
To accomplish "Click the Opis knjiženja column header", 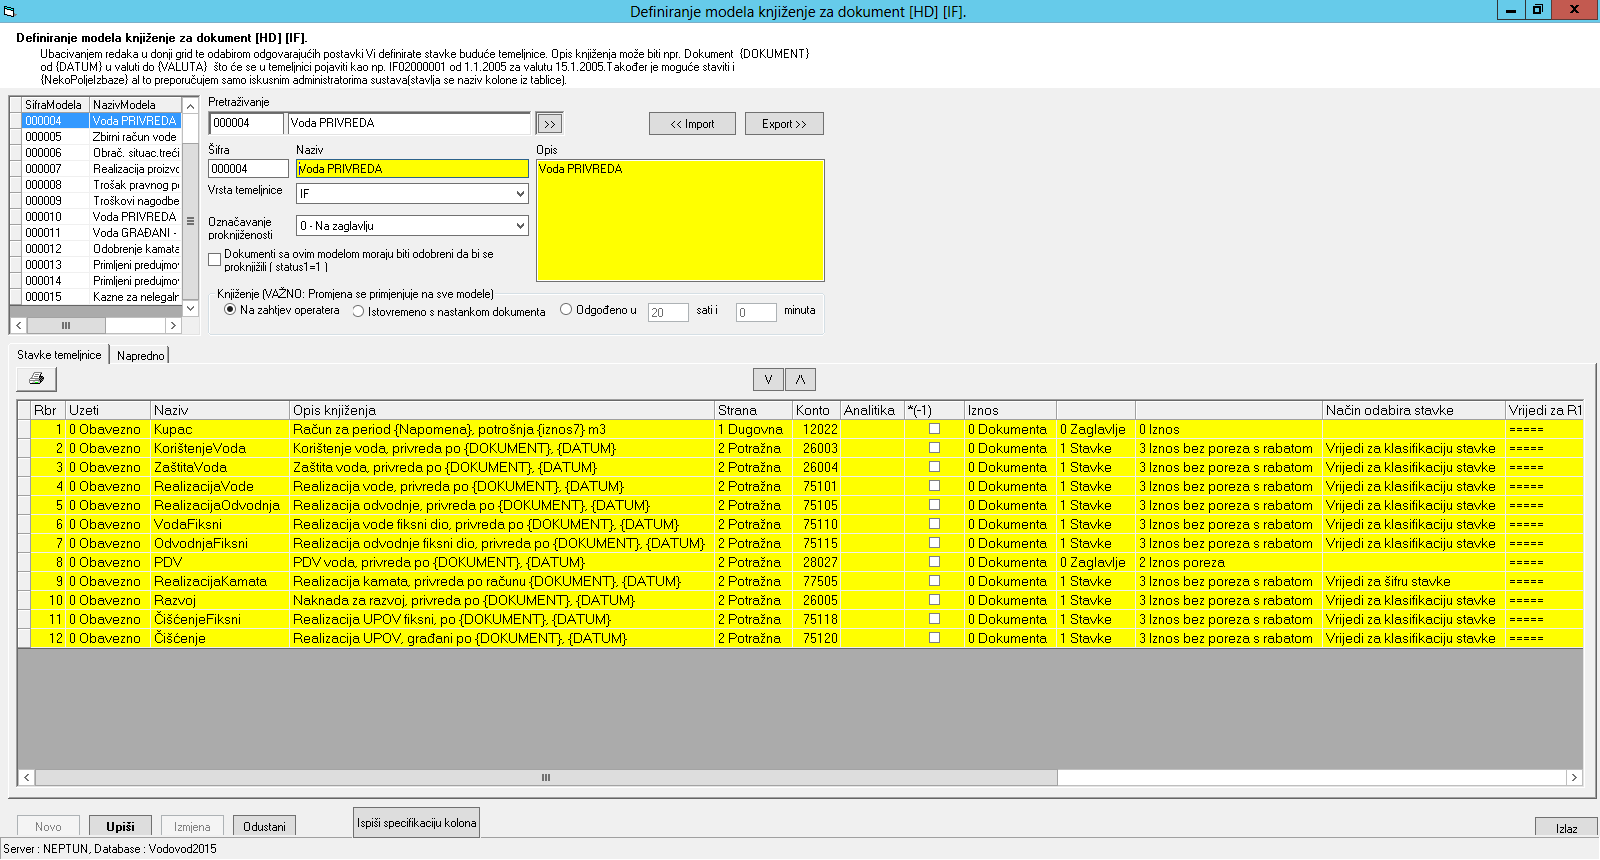I will [x=501, y=410].
